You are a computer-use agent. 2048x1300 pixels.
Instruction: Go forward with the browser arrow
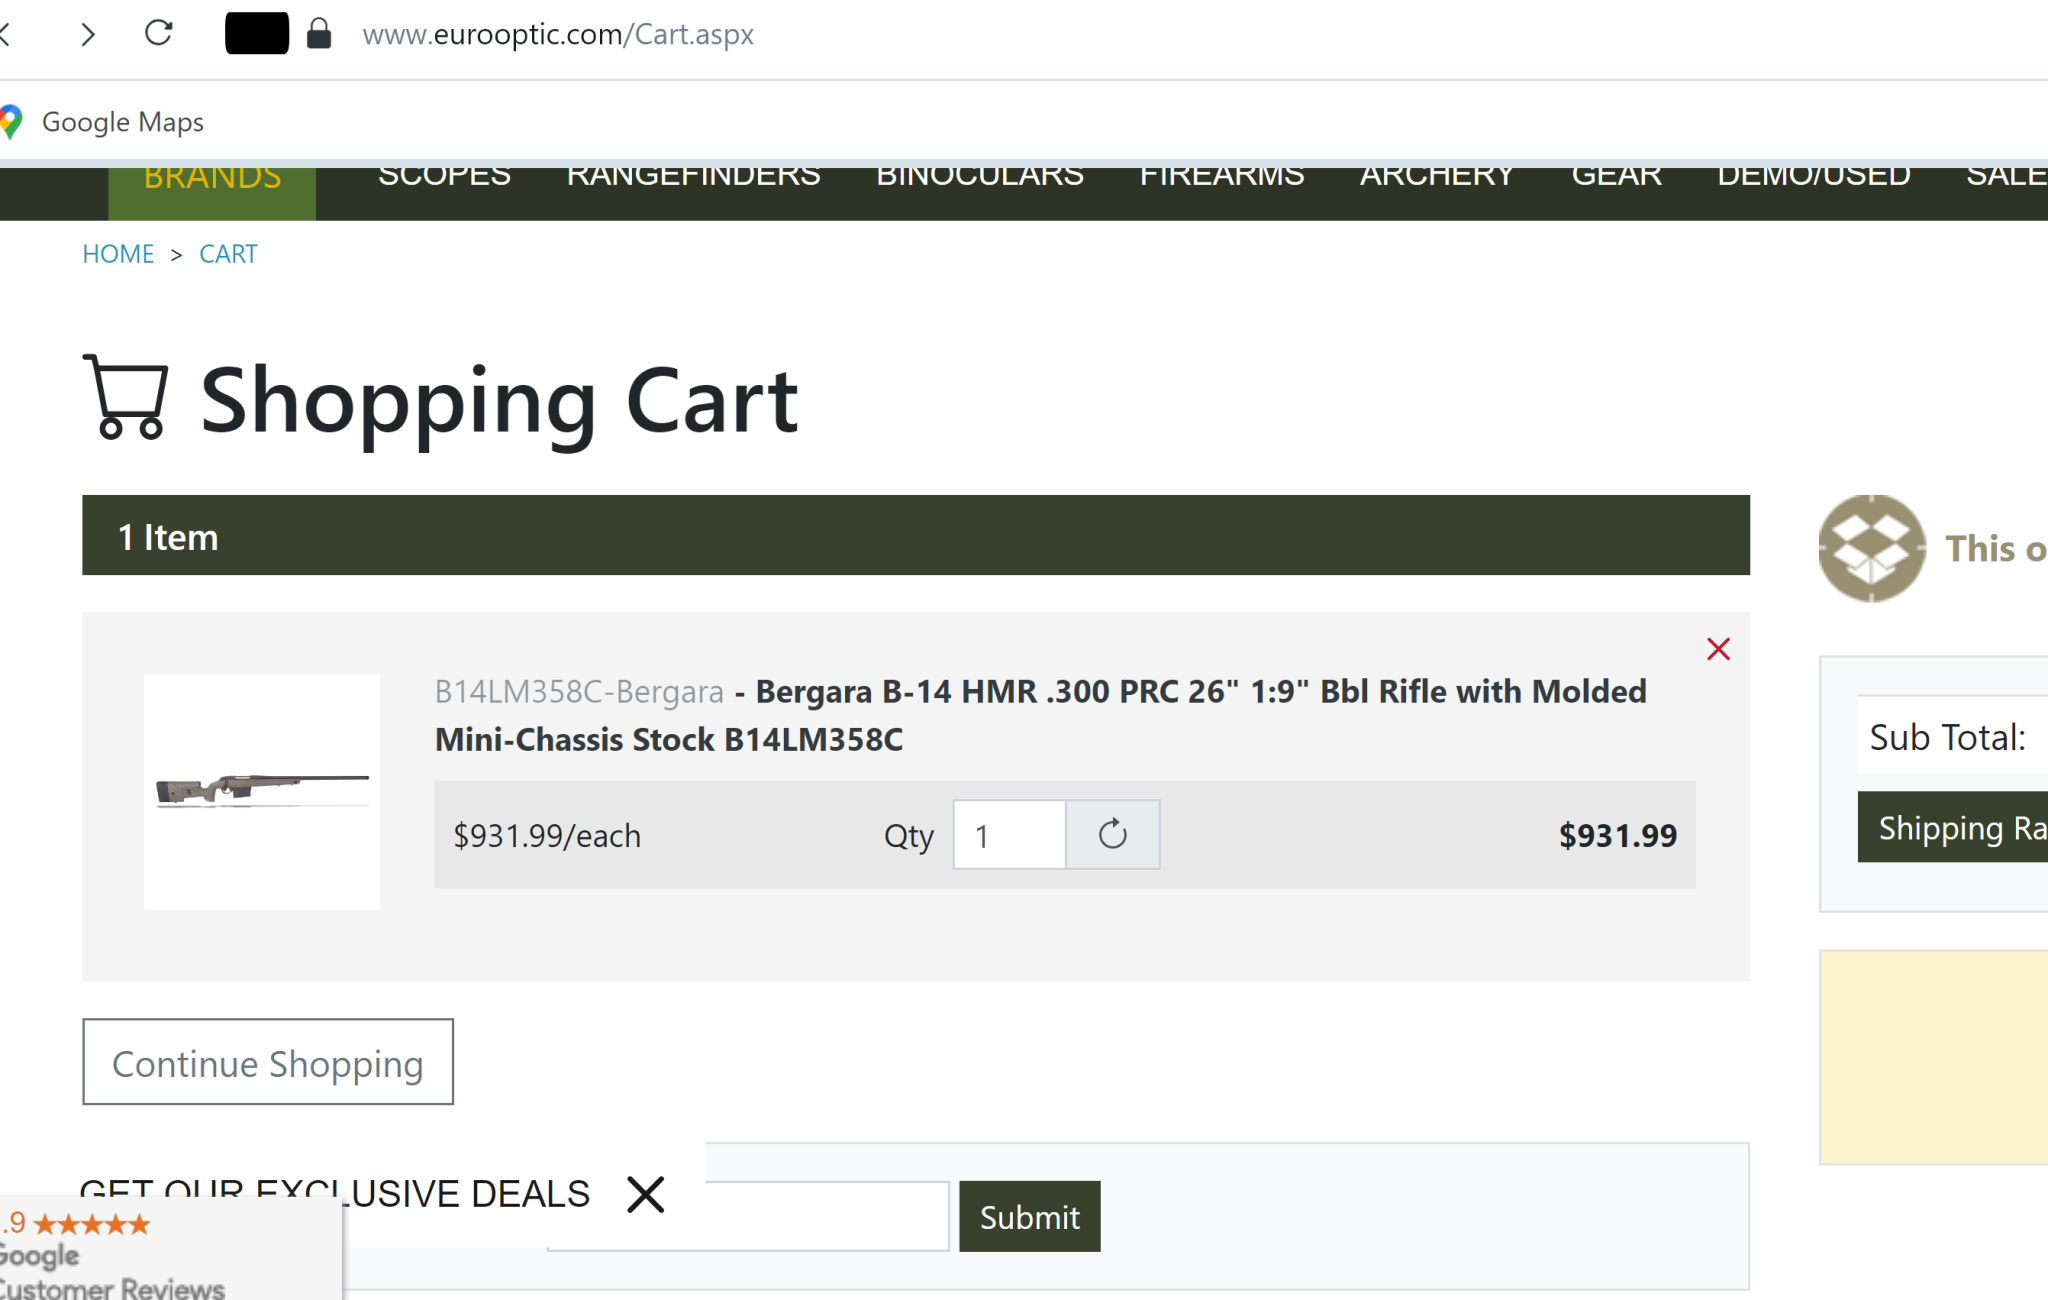tap(88, 34)
